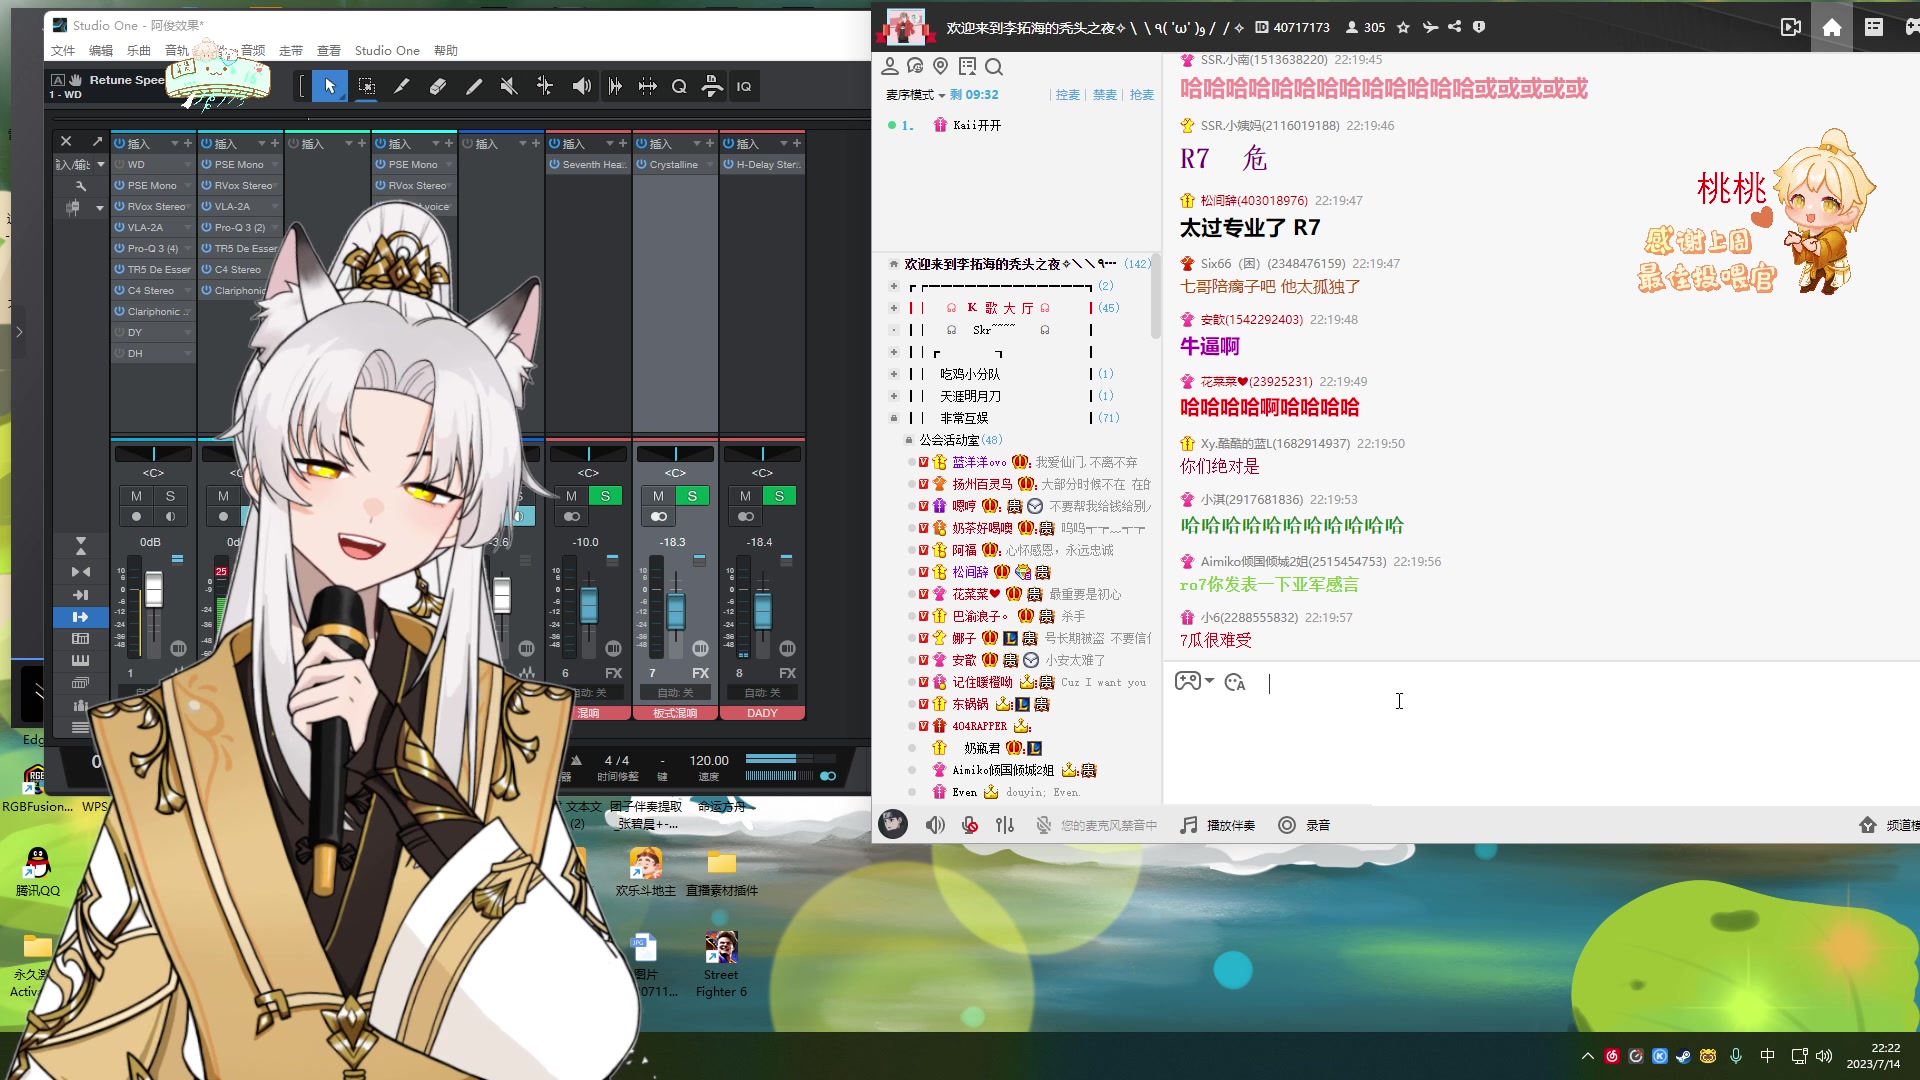This screenshot has width=1920, height=1080.
Task: Toggle record arm on channel 1
Action: click(x=136, y=517)
